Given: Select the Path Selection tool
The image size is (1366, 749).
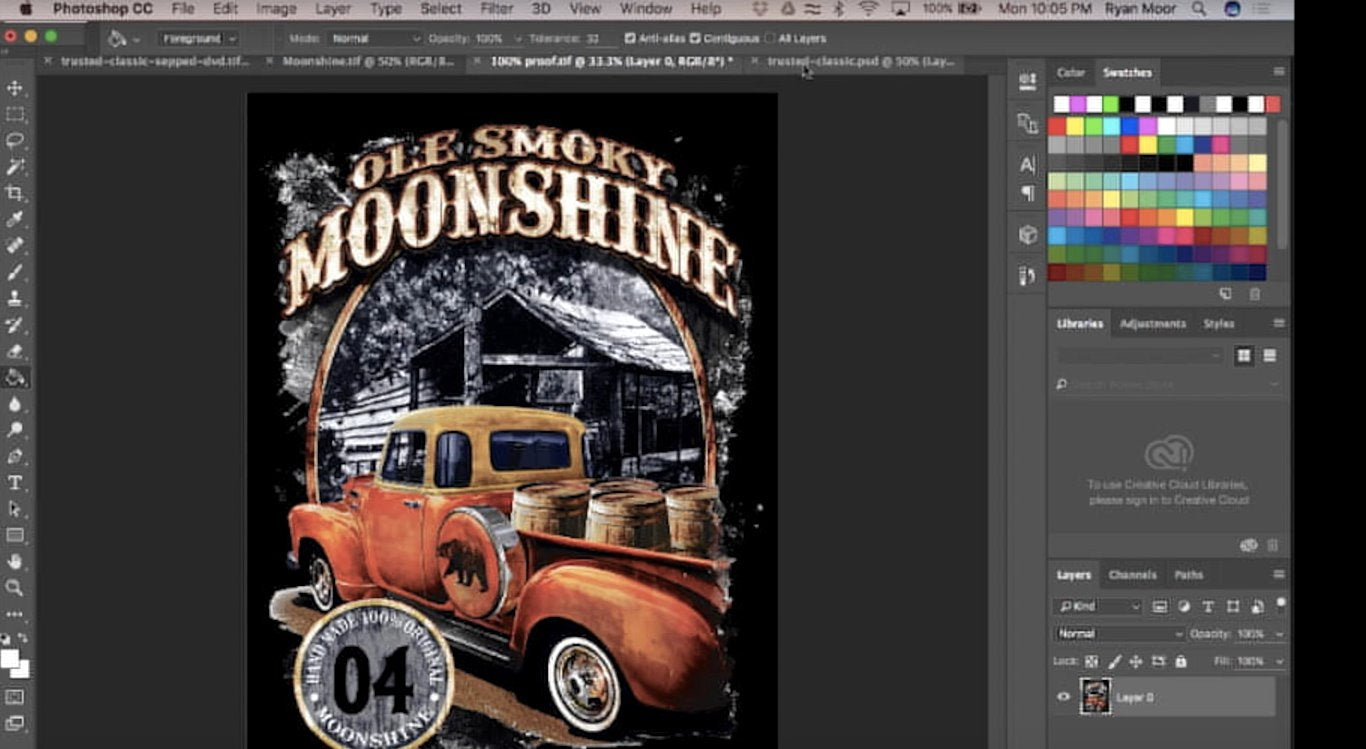Looking at the screenshot, I should 15,508.
